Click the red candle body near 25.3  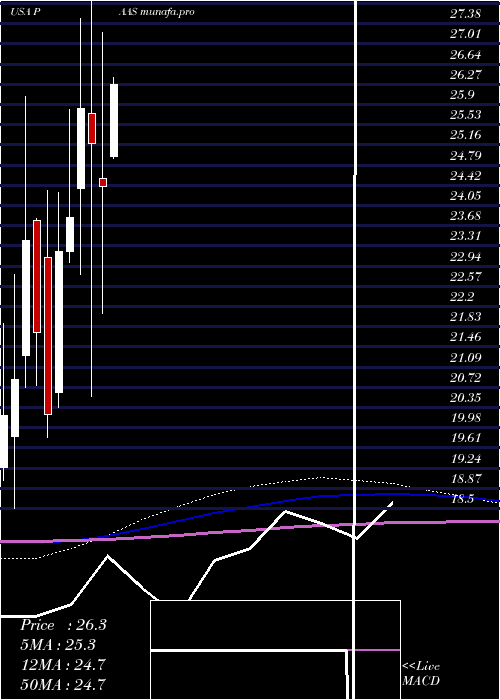tap(92, 128)
